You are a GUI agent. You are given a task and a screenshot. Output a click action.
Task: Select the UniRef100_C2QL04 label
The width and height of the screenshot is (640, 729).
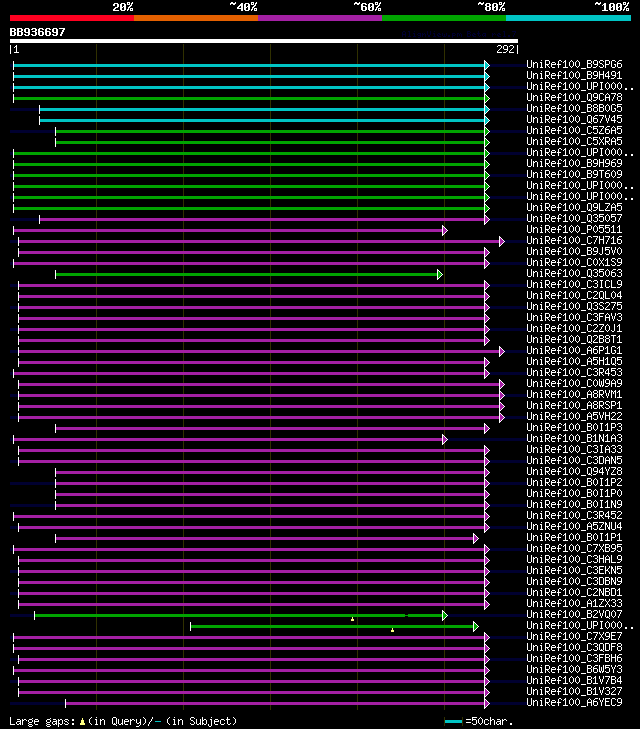pyautogui.click(x=574, y=295)
